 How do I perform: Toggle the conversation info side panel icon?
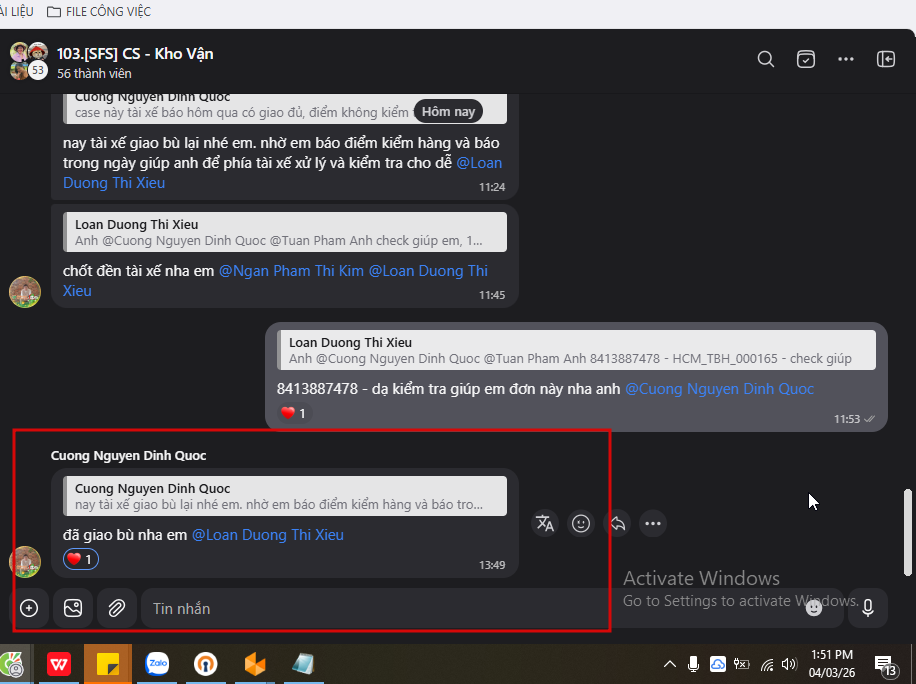886,59
